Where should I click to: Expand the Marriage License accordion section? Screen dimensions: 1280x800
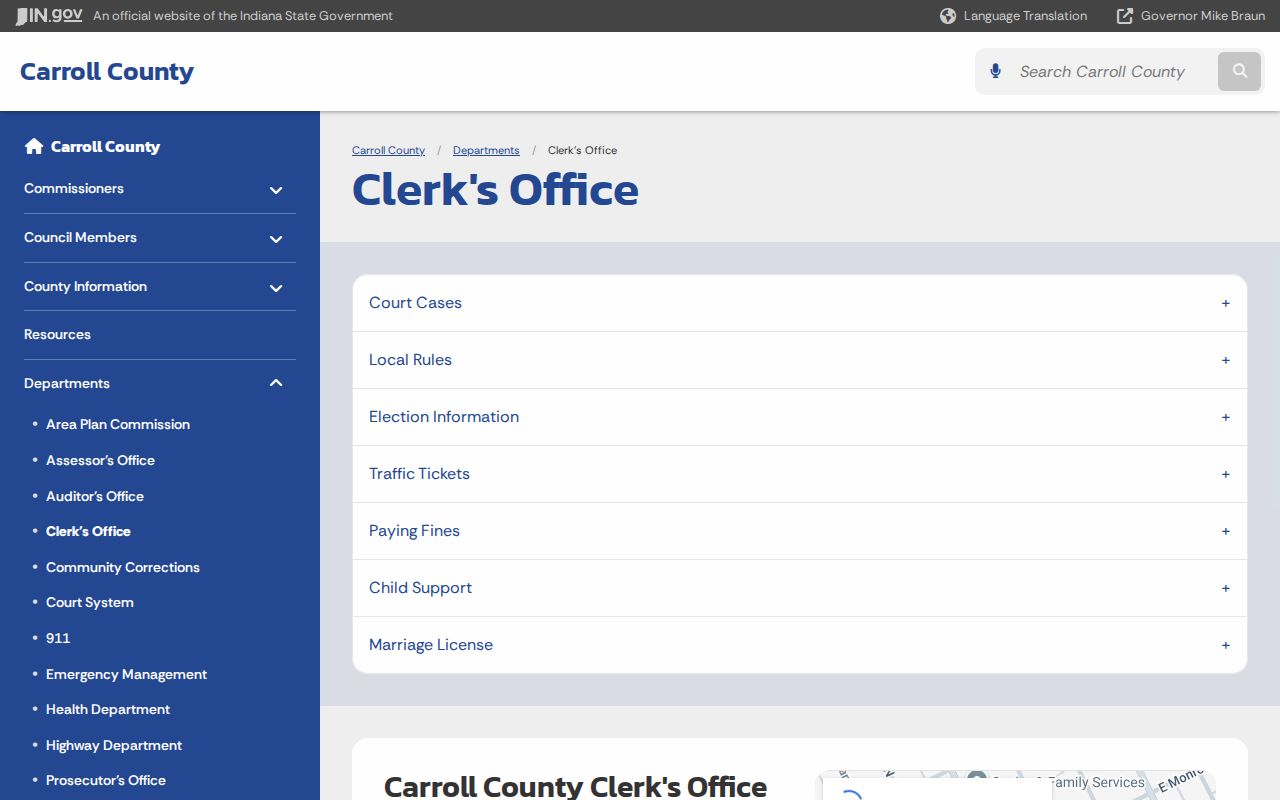point(800,645)
